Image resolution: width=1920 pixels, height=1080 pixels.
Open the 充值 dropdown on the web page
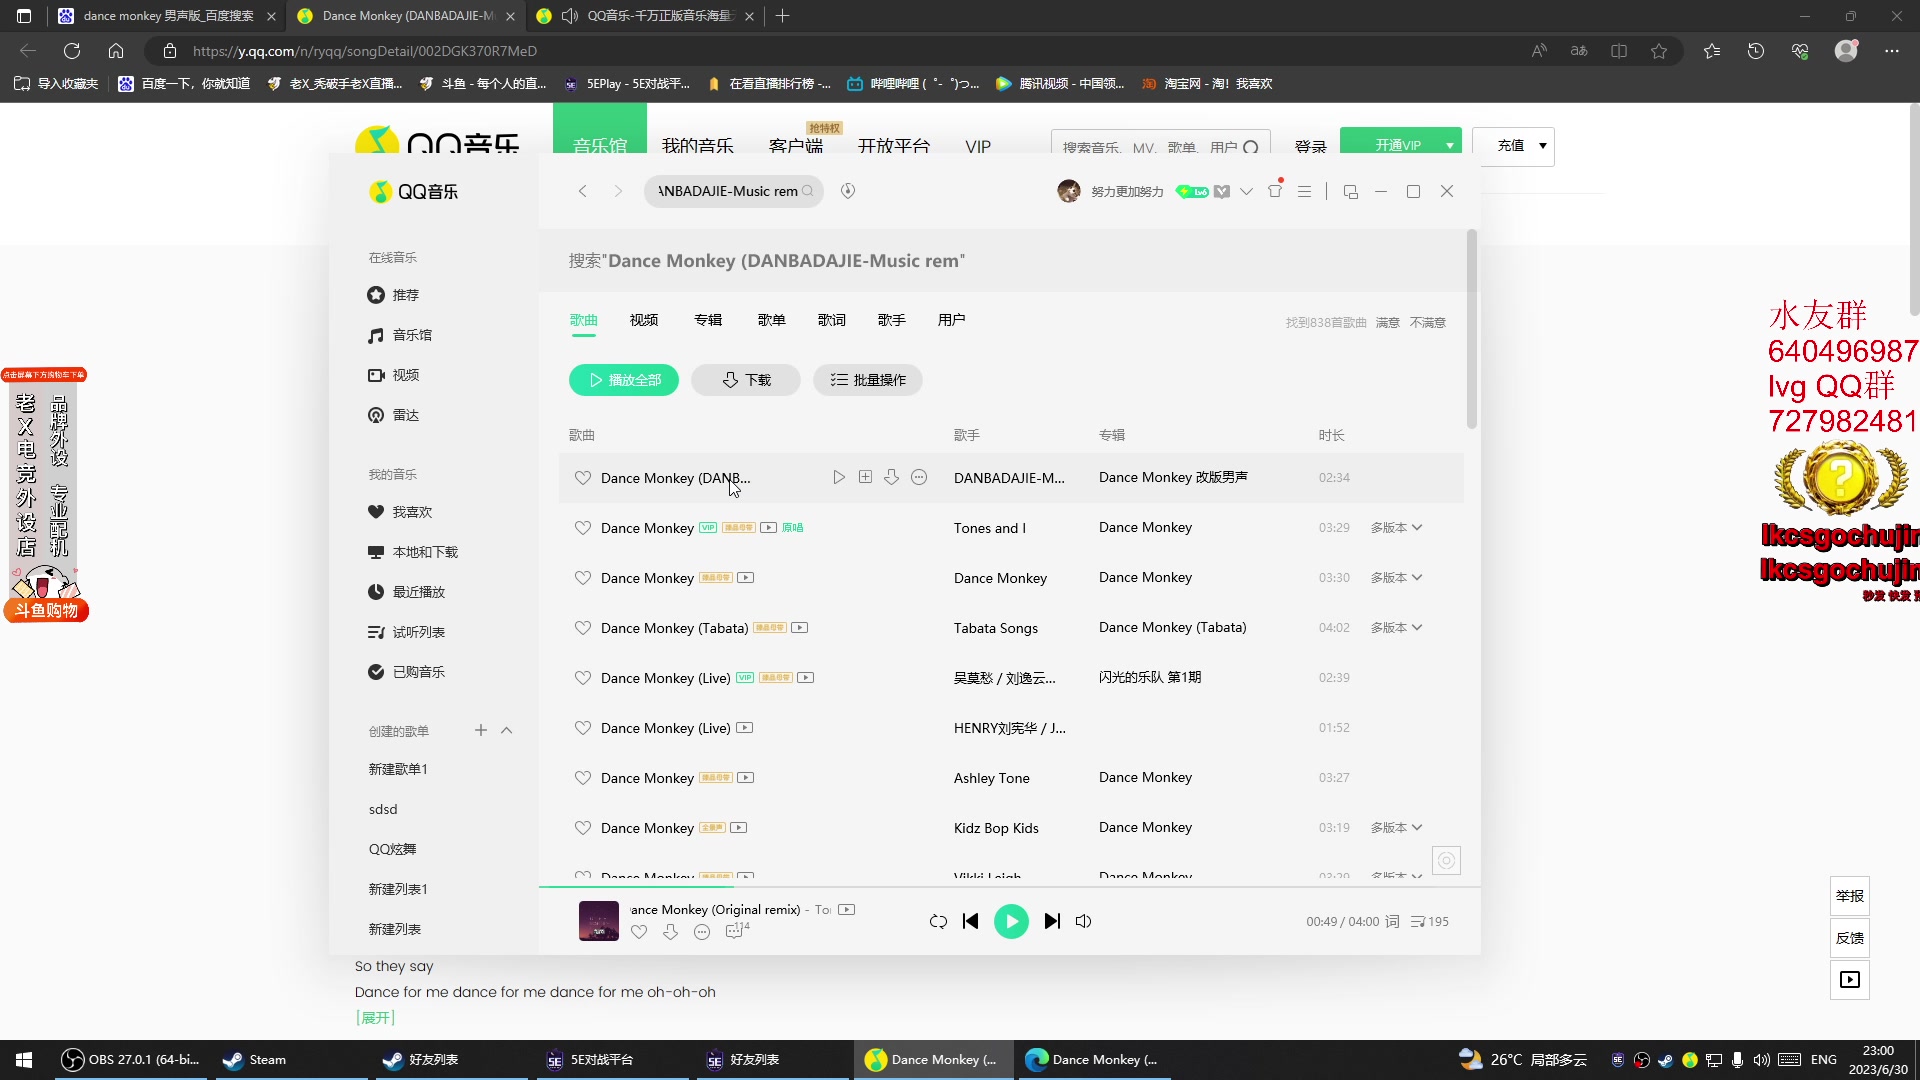coord(1513,146)
